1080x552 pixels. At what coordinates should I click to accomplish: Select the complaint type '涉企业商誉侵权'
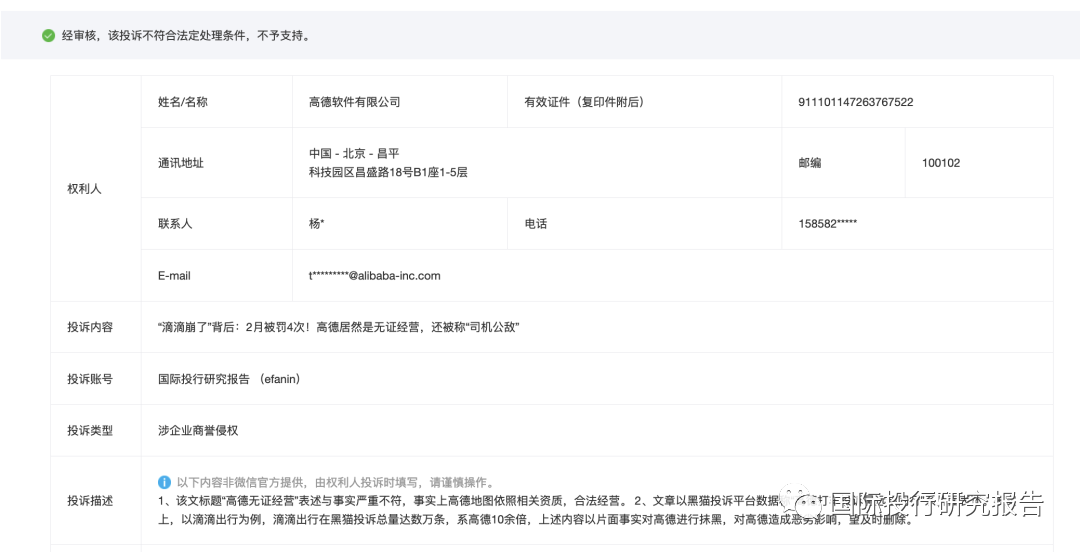point(198,431)
